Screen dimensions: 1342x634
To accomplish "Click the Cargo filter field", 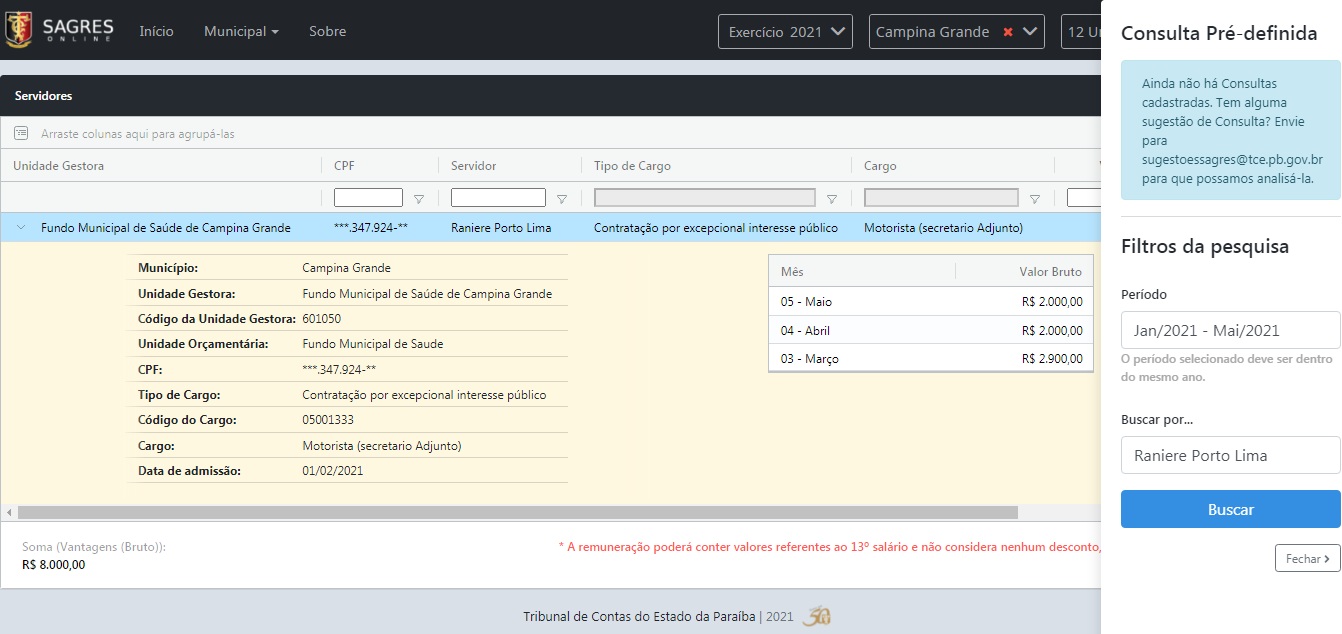I will tap(941, 198).
